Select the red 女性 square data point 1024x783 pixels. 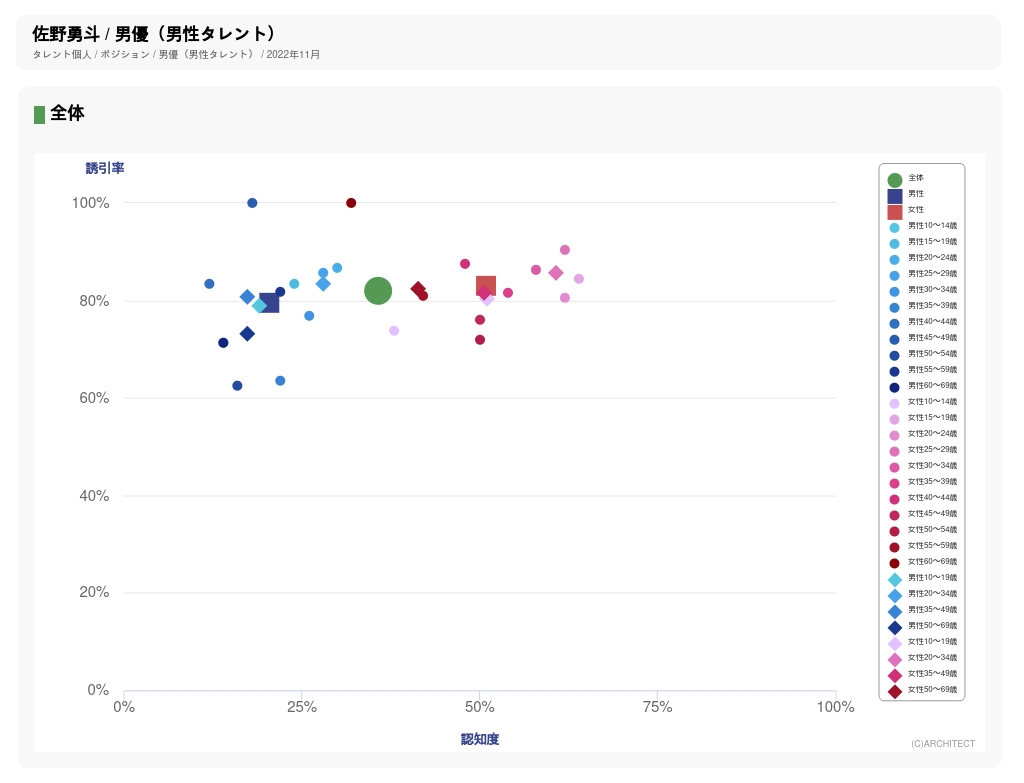[x=486, y=287]
